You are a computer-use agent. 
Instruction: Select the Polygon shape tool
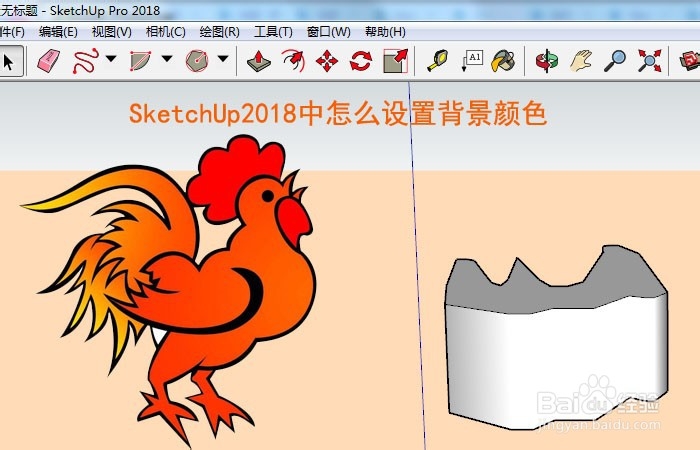click(x=197, y=61)
